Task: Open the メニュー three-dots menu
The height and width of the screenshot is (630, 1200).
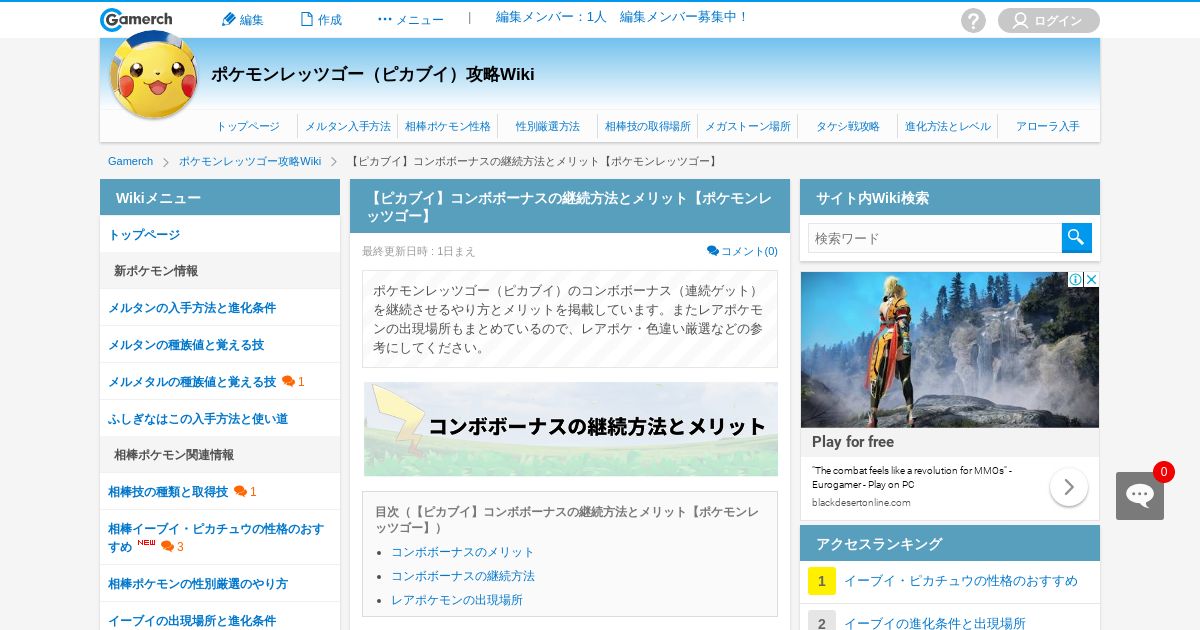Action: tap(410, 19)
